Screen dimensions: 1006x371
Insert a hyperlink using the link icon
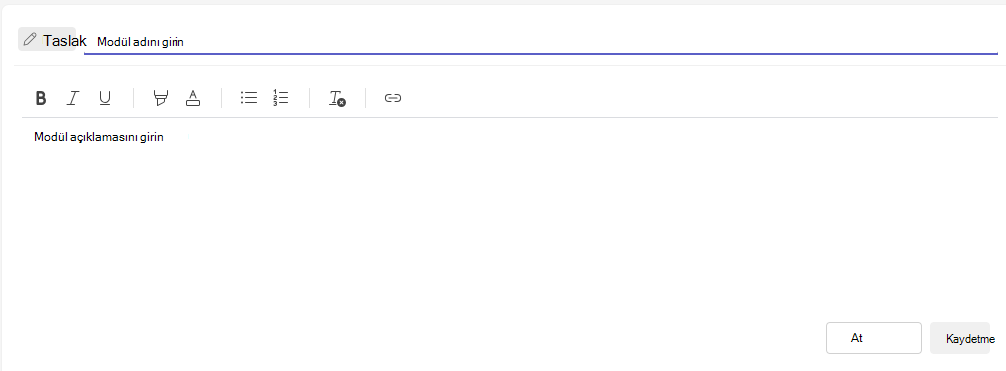(393, 98)
